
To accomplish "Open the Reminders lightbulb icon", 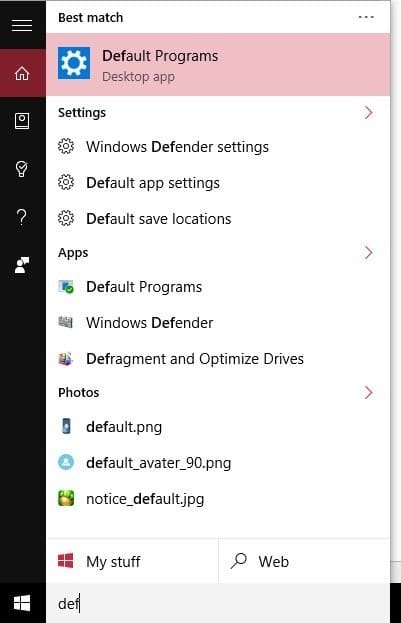I will pyautogui.click(x=22, y=169).
